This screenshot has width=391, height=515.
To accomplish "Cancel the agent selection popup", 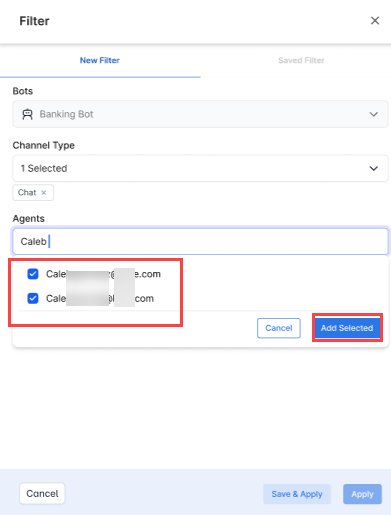I will [279, 328].
